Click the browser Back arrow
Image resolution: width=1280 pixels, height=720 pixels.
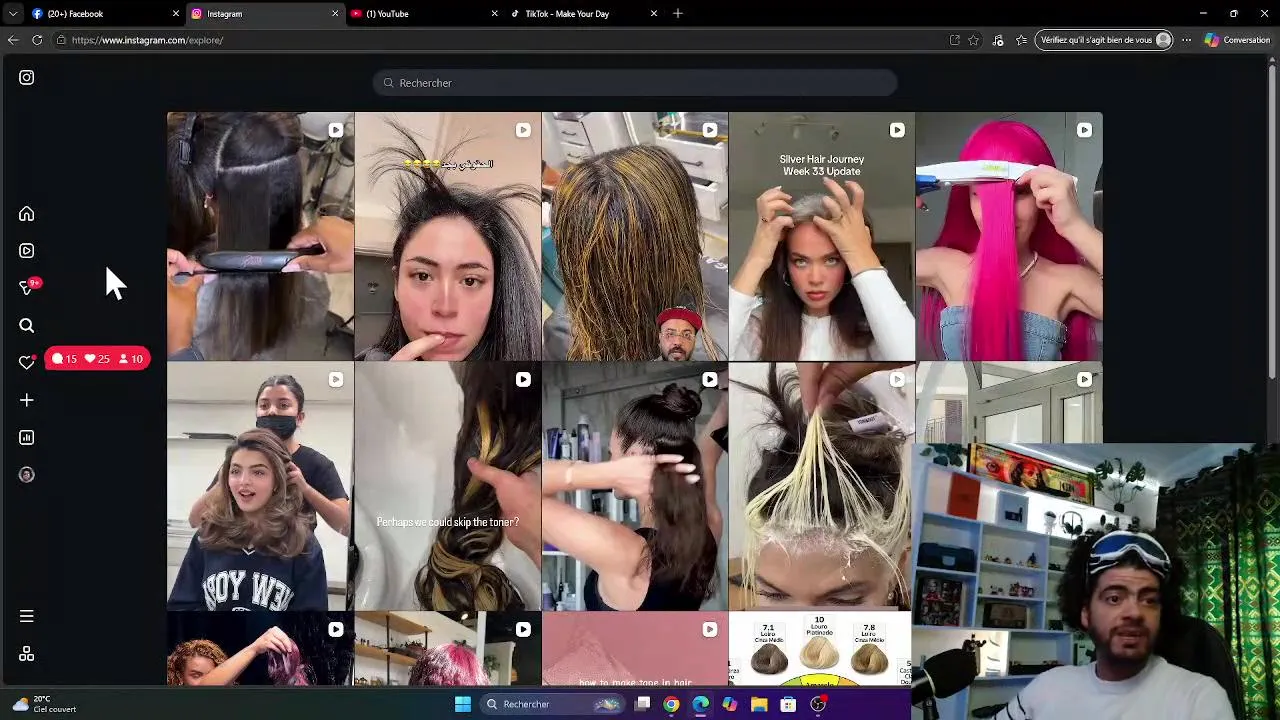(x=12, y=40)
